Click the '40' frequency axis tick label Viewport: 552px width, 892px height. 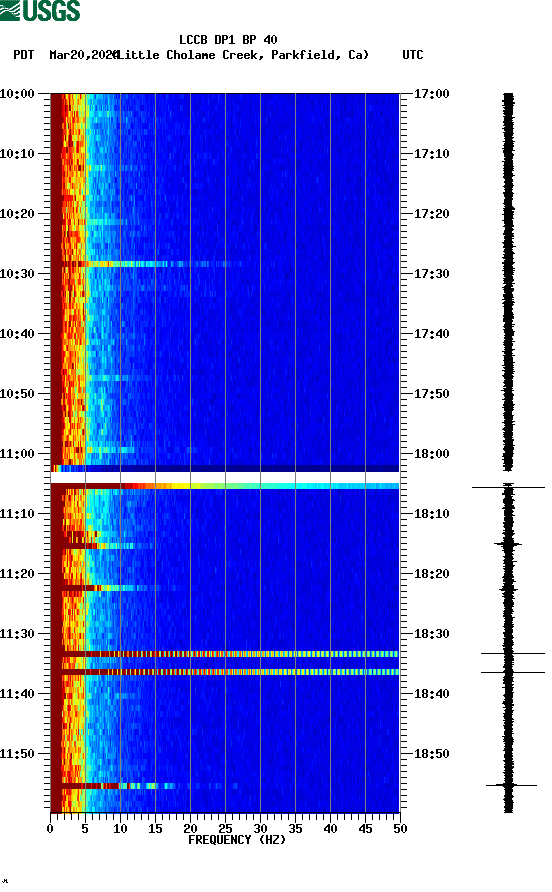click(x=330, y=829)
